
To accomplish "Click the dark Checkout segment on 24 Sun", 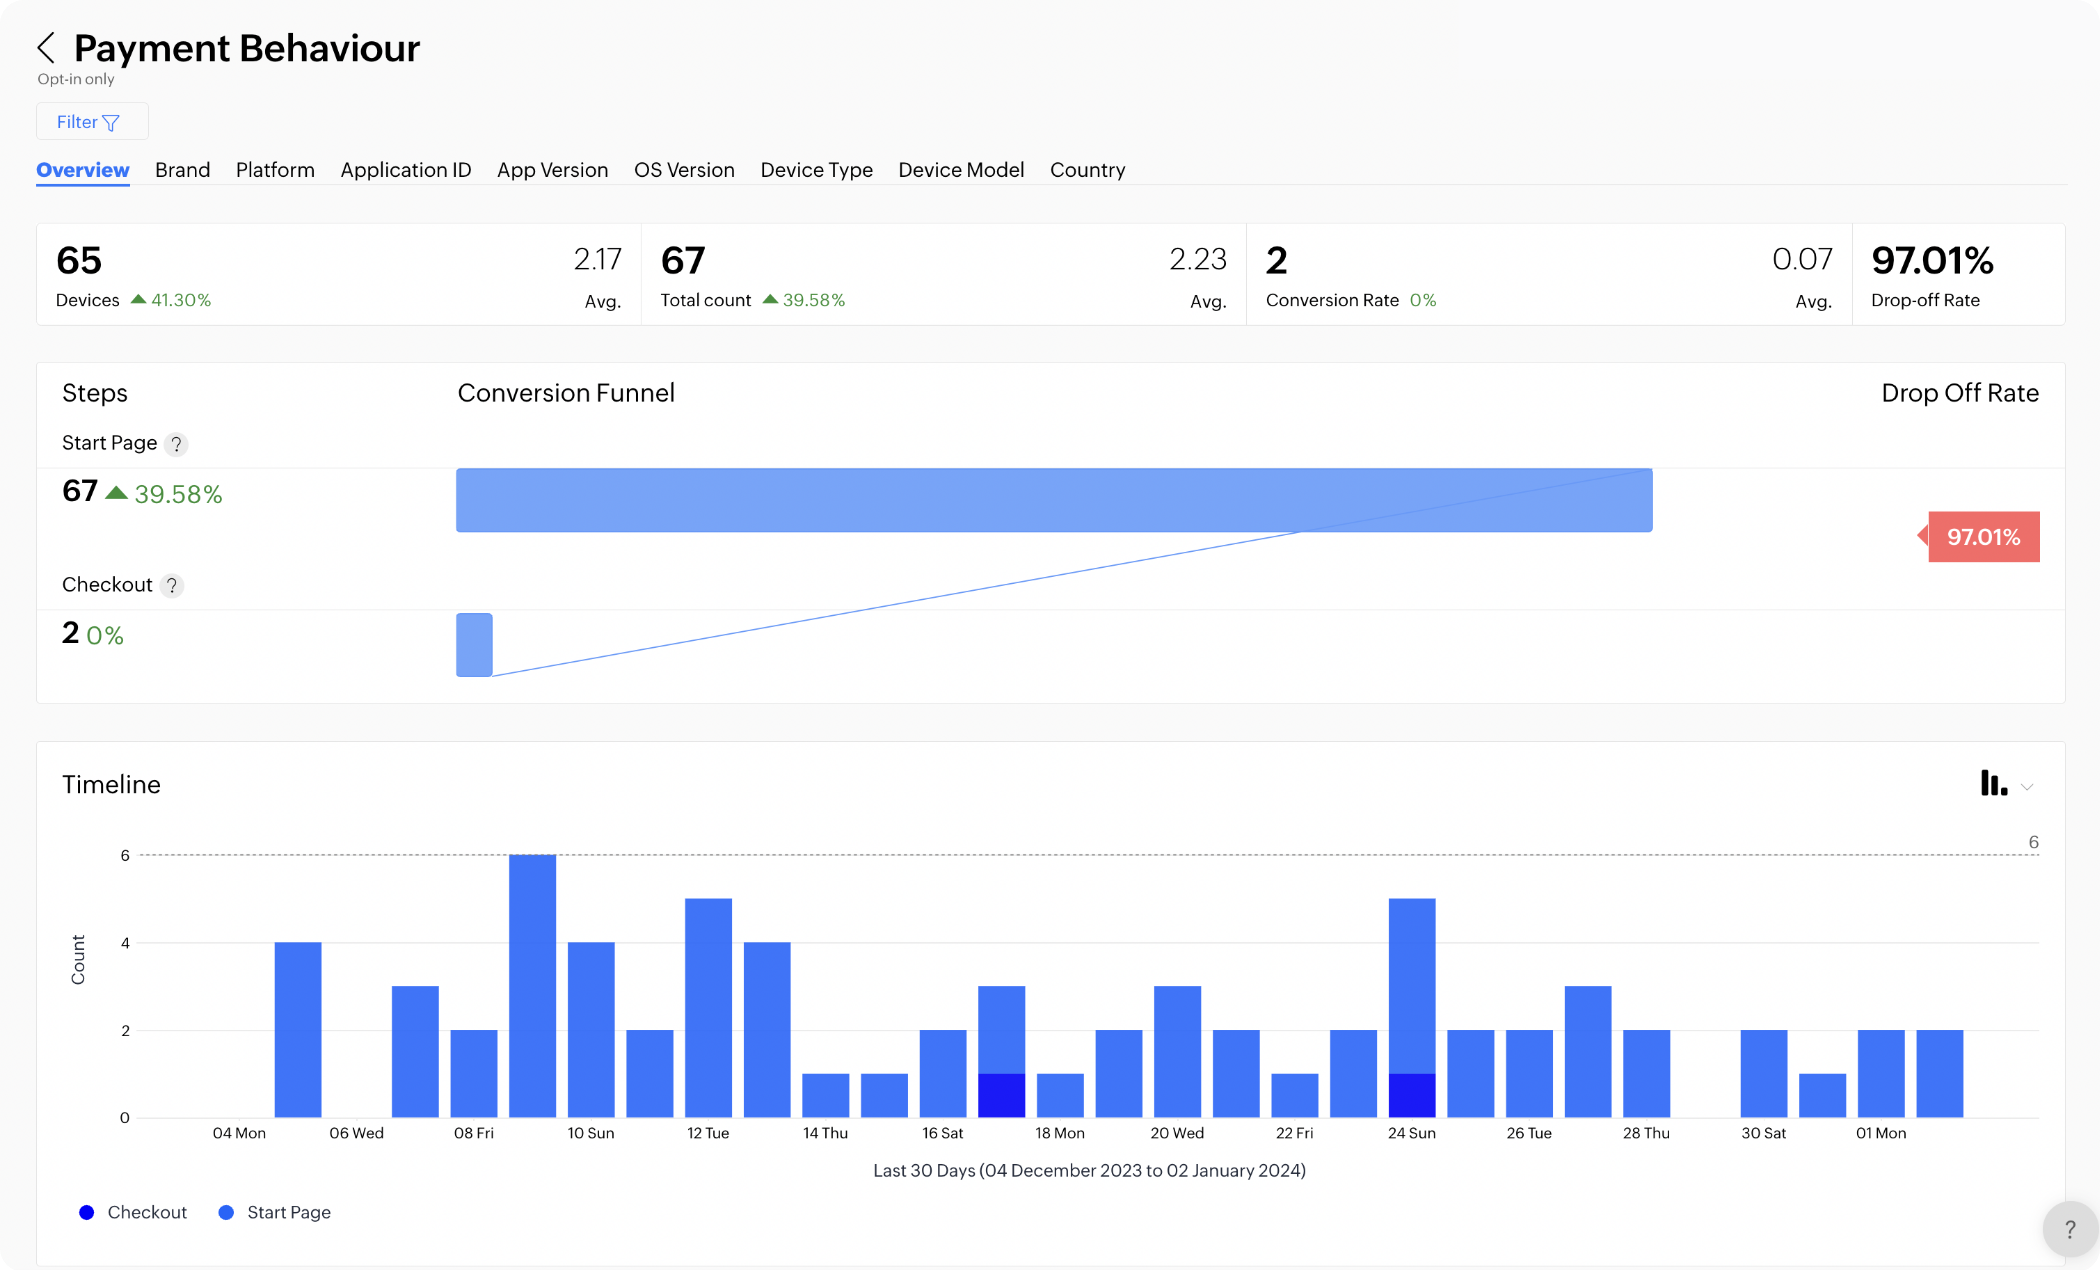I will tap(1411, 1096).
